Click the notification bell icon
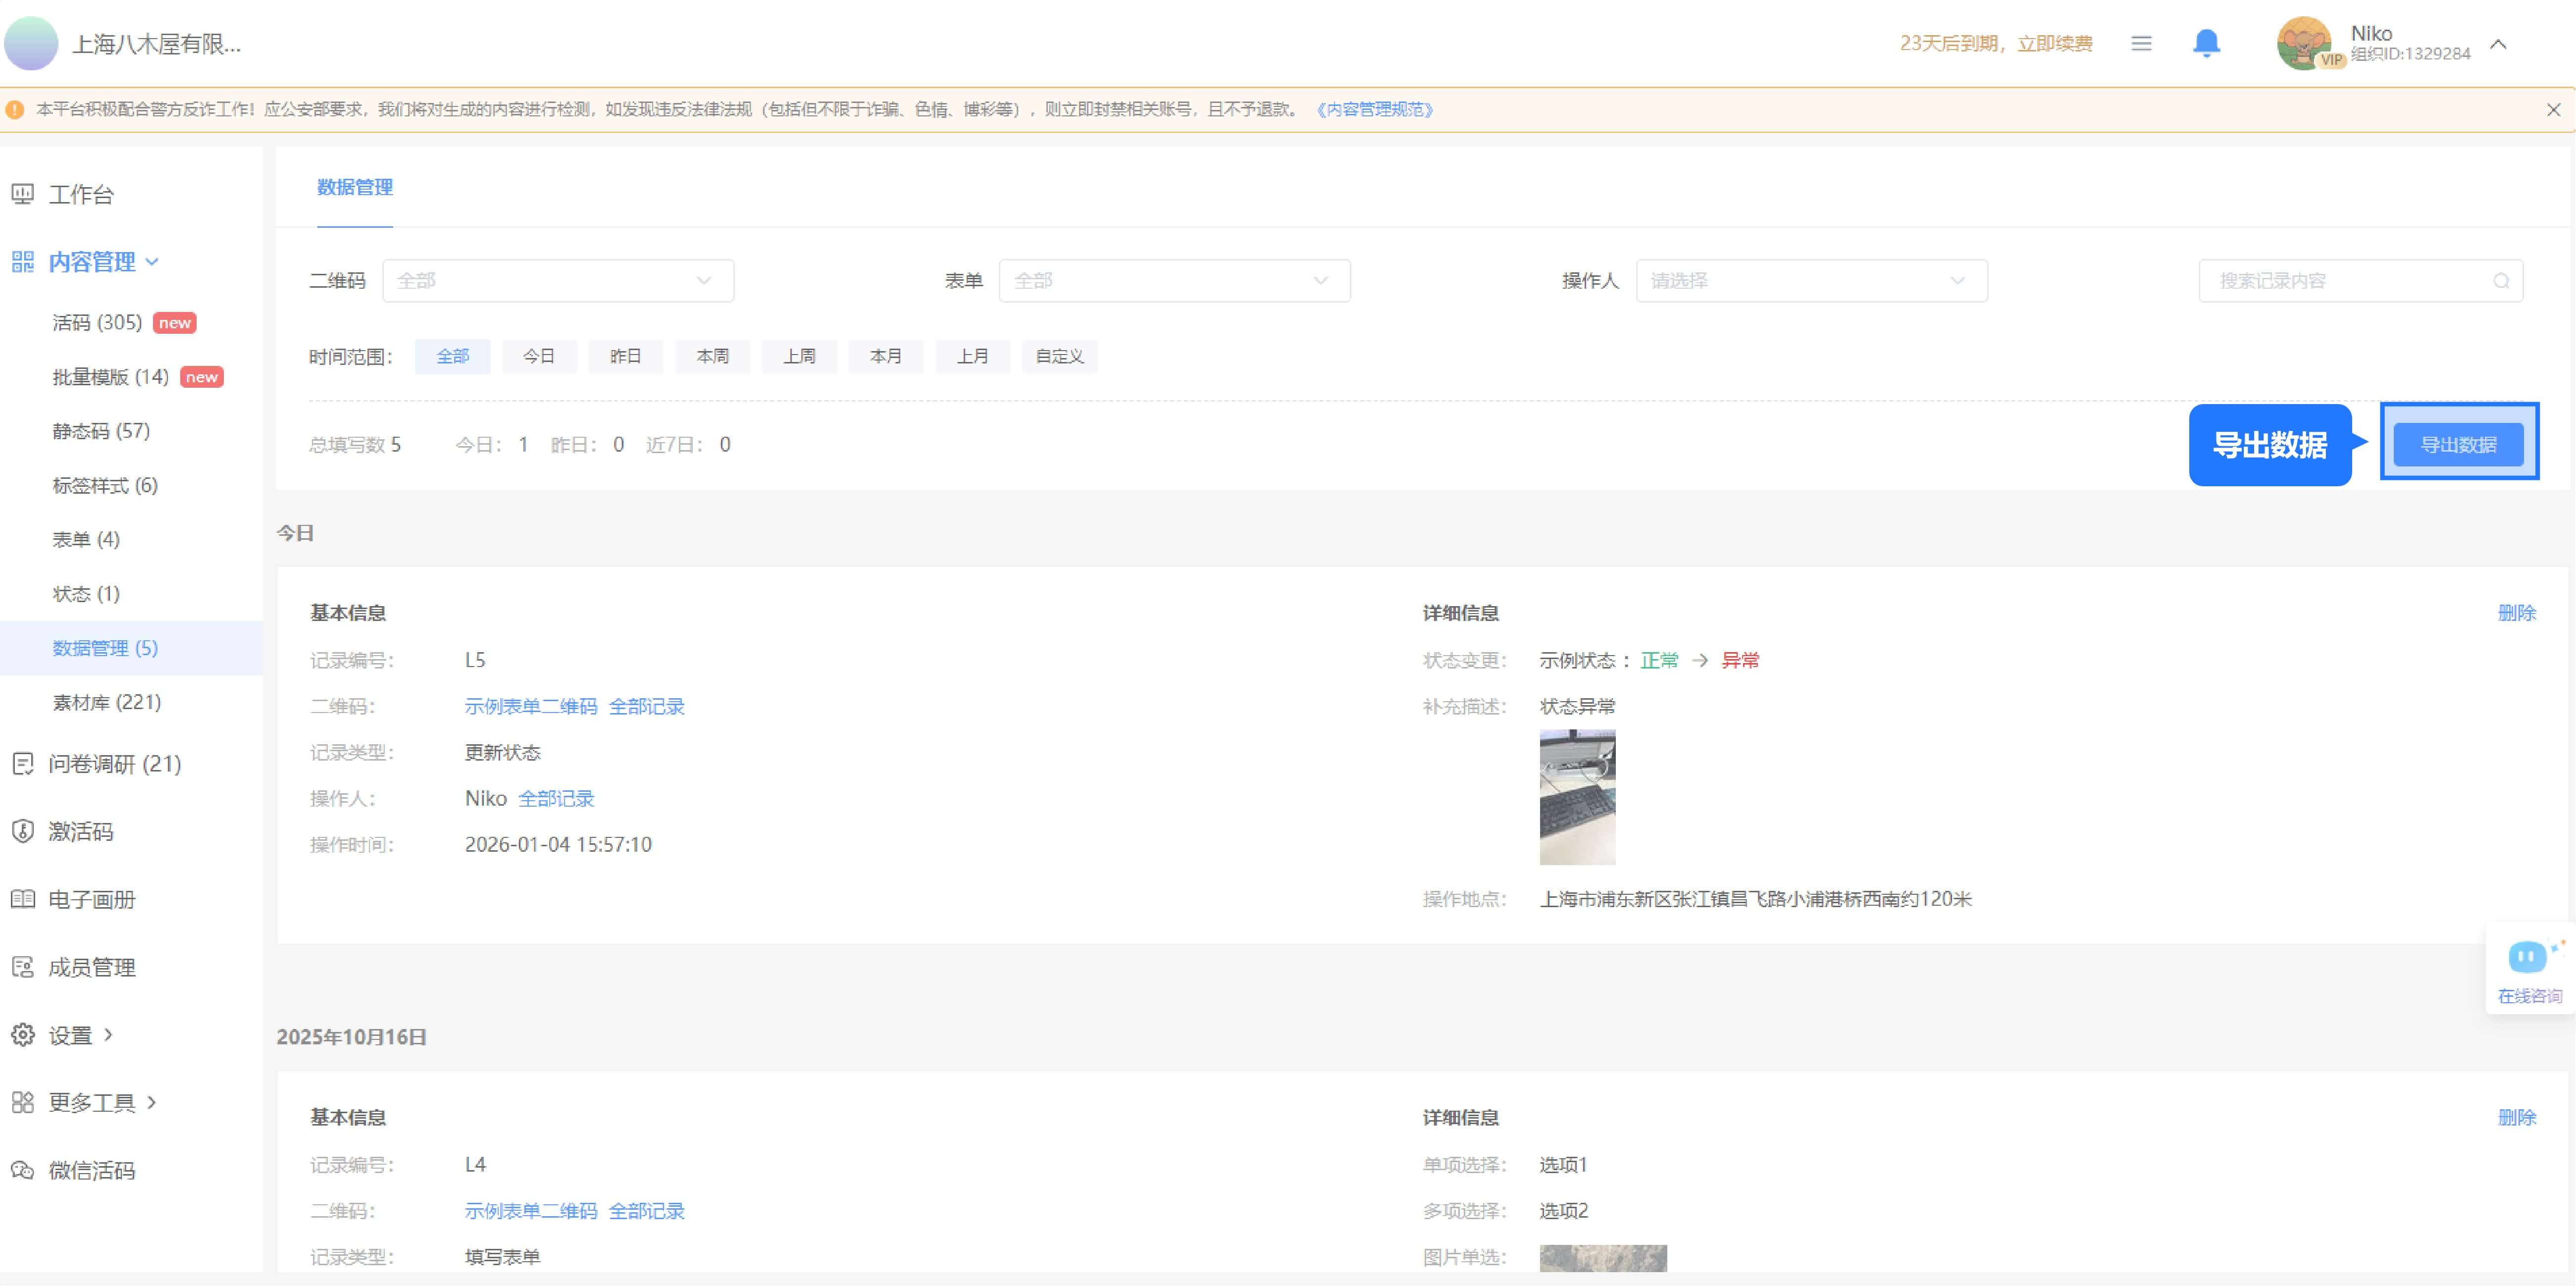This screenshot has width=2576, height=1286. coord(2206,43)
